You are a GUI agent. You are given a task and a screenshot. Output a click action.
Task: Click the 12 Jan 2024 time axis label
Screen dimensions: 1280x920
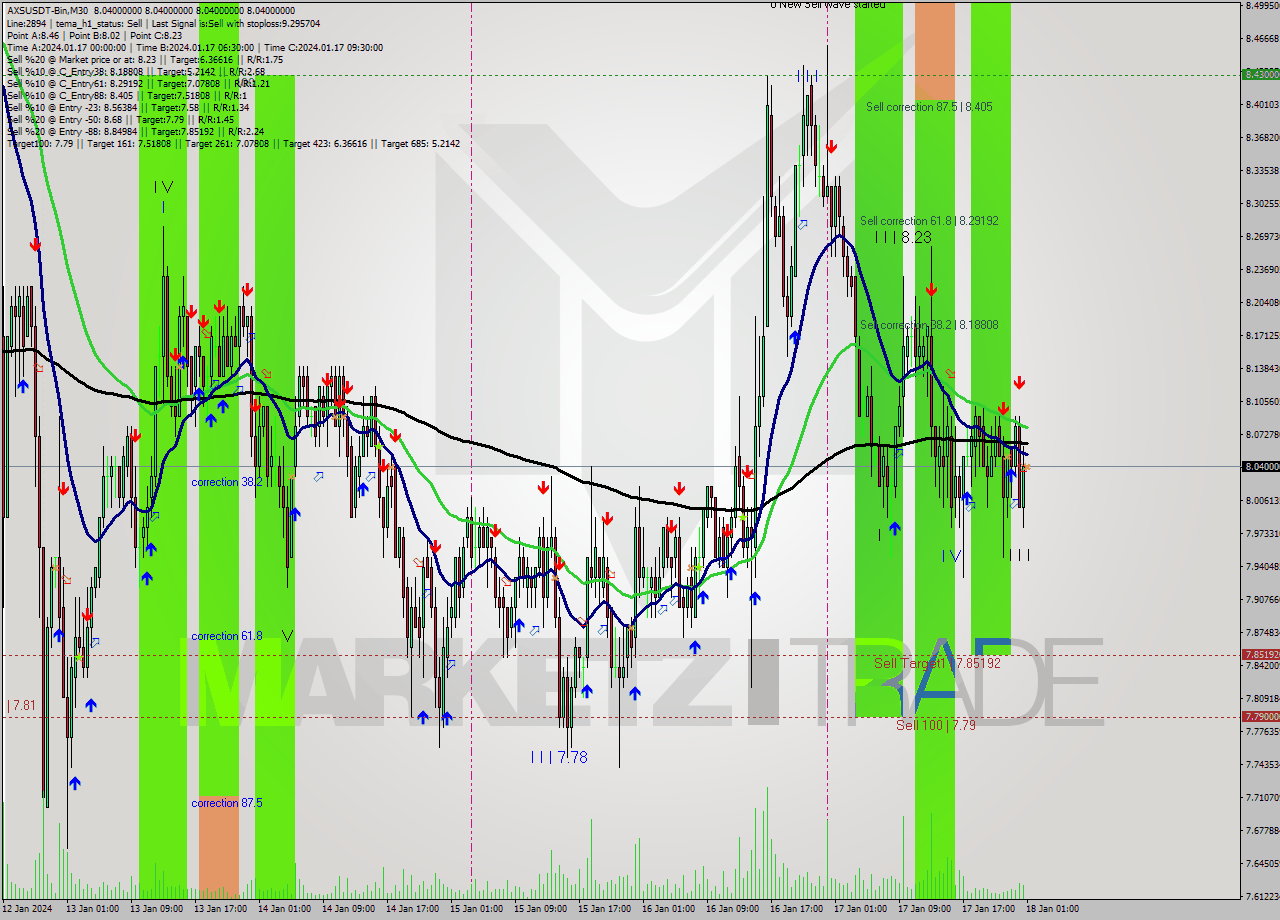(27, 909)
